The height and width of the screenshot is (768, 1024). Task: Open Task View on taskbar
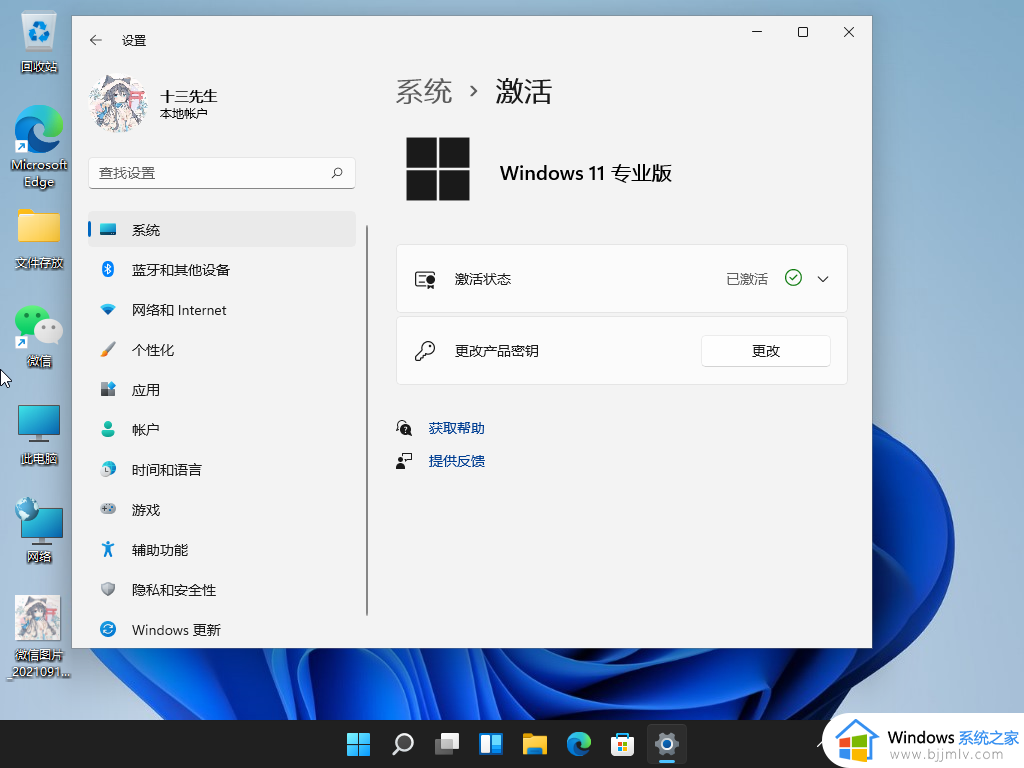pyautogui.click(x=447, y=744)
